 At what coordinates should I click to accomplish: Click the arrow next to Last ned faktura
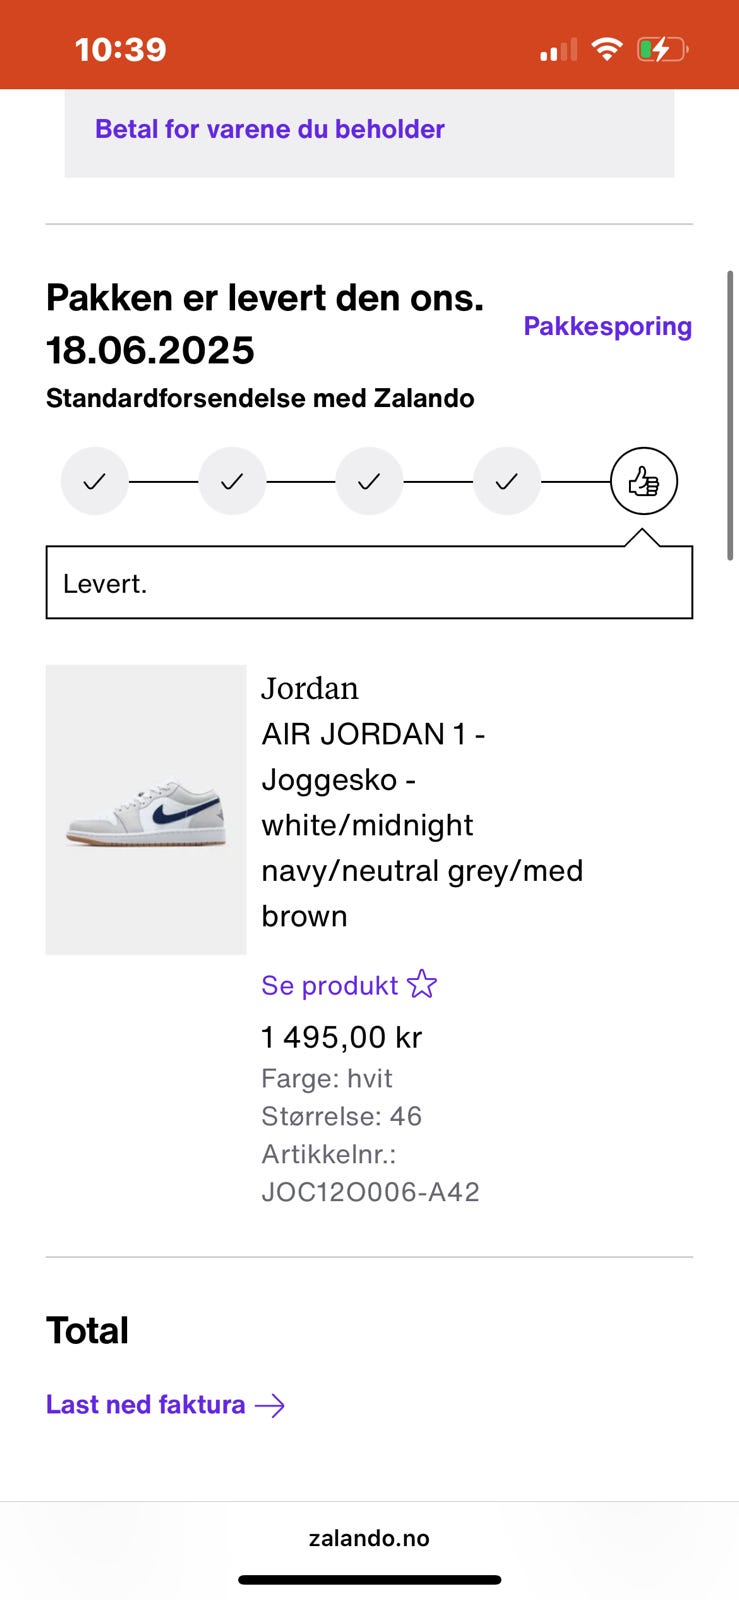(x=270, y=1406)
